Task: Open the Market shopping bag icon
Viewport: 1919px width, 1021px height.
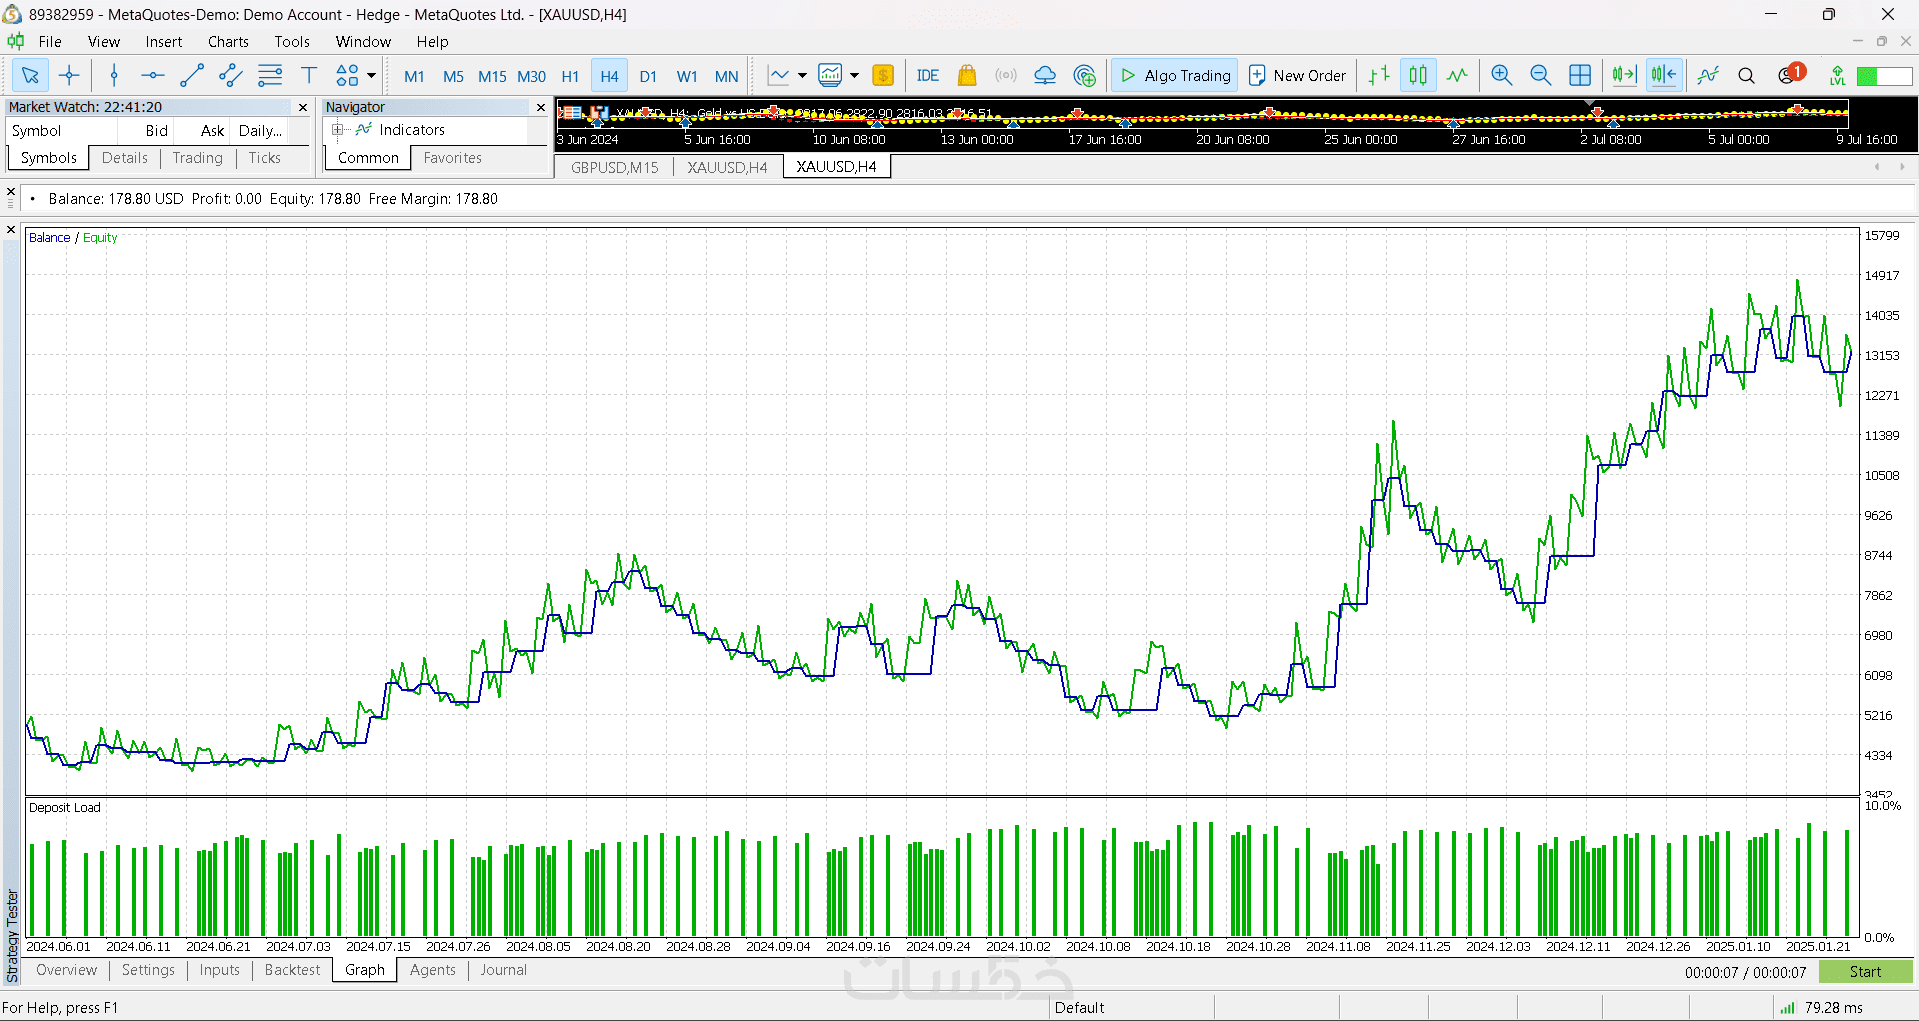Action: pos(966,75)
